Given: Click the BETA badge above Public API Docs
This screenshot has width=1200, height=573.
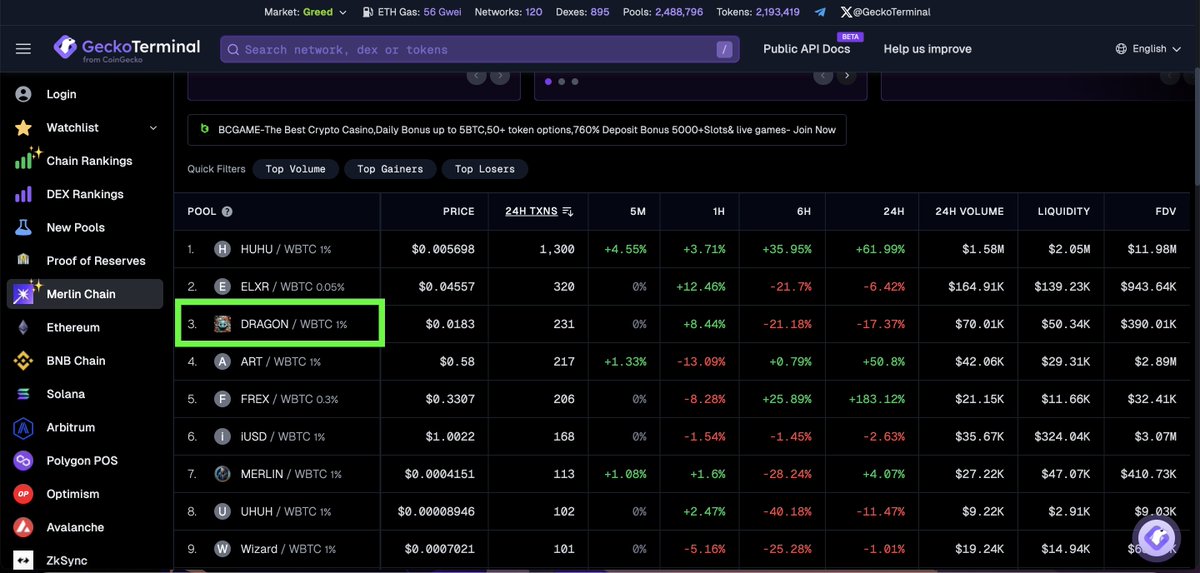Looking at the screenshot, I should click(x=852, y=36).
